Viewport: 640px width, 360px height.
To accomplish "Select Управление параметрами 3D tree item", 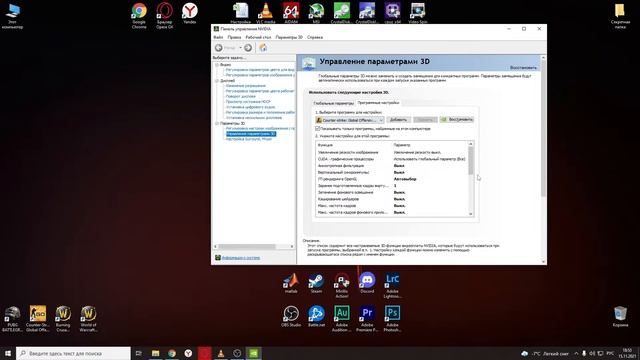I will pyautogui.click(x=251, y=134).
